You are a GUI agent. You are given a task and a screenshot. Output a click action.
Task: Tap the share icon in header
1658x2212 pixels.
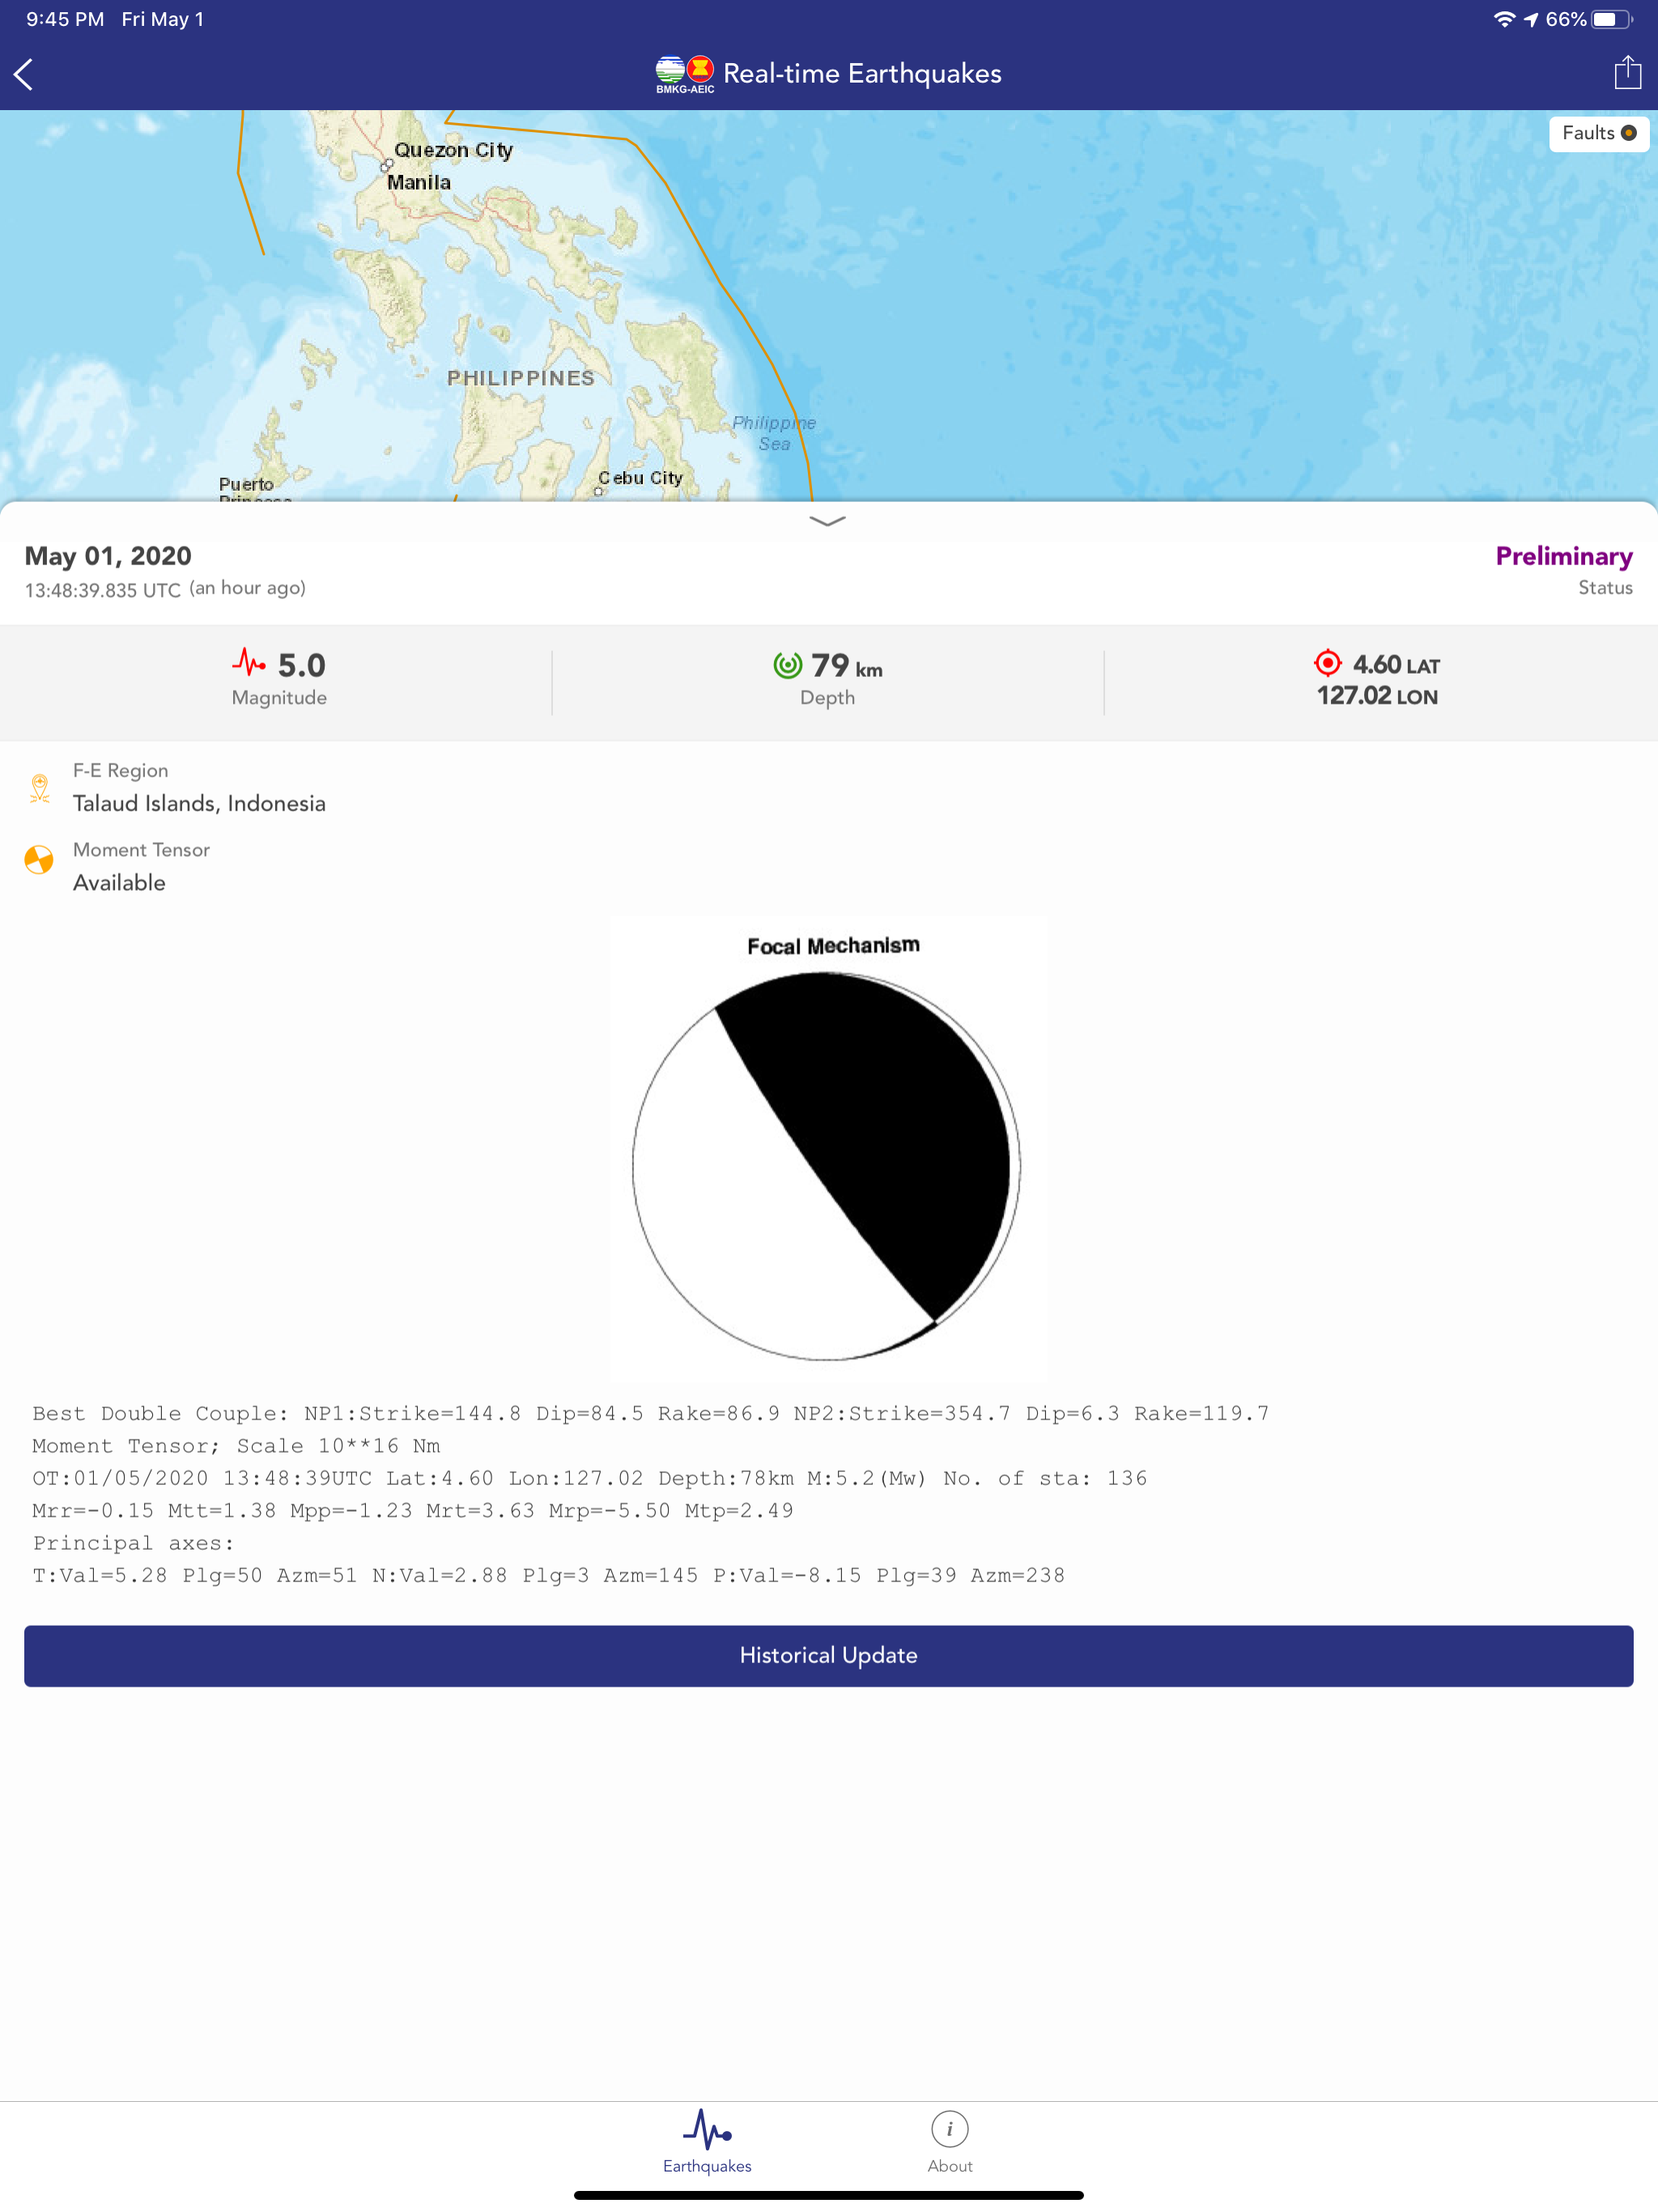coord(1627,72)
